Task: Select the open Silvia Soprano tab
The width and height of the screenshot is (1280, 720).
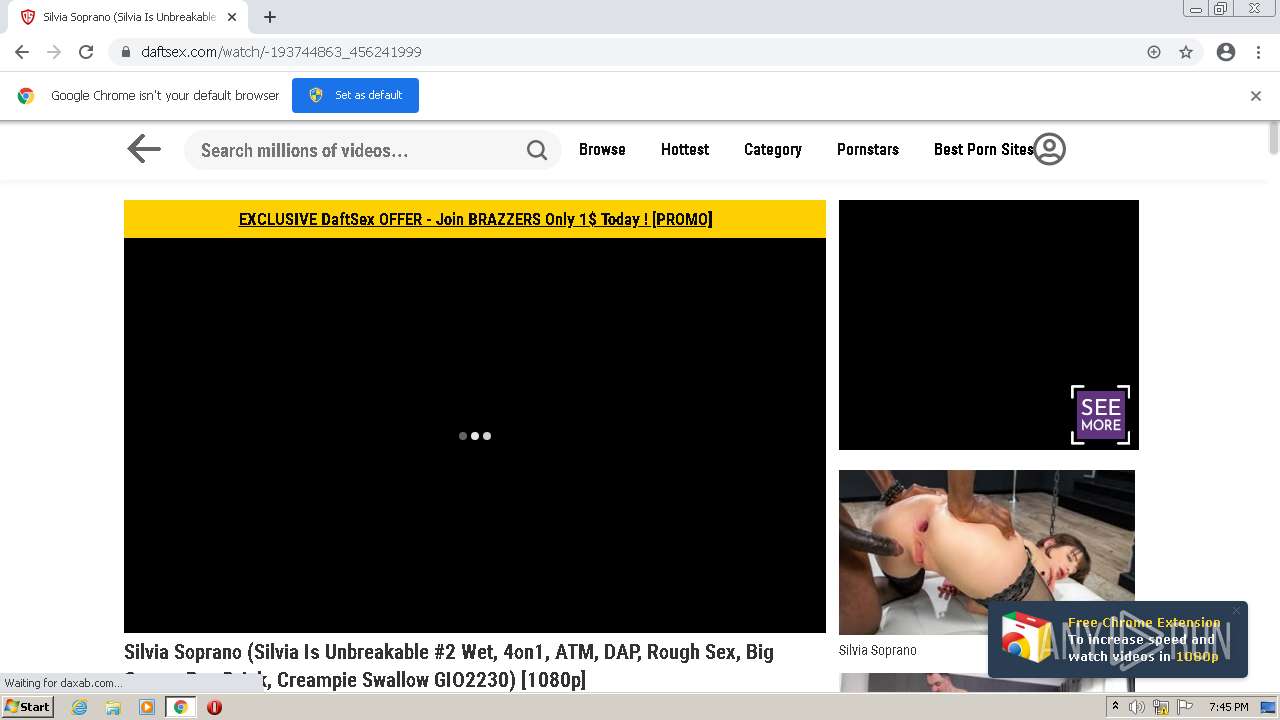Action: point(128,17)
